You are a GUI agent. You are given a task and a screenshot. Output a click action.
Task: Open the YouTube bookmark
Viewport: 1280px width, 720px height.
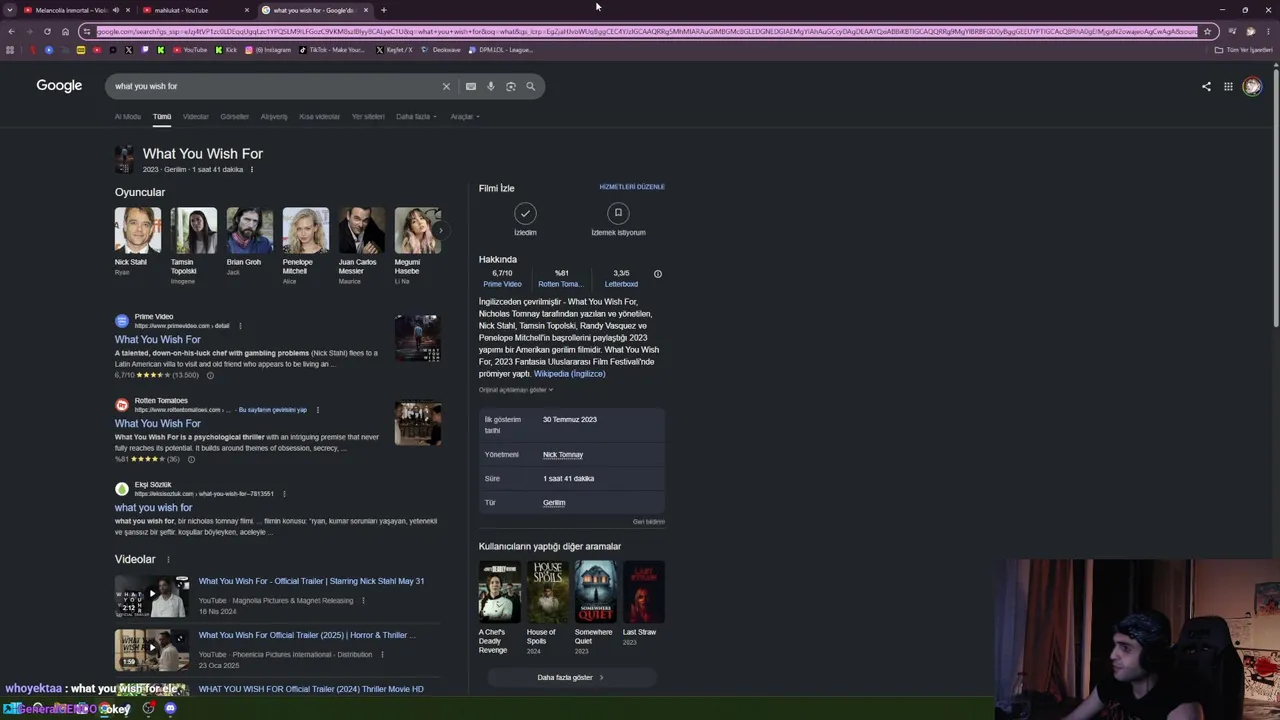[x=190, y=50]
